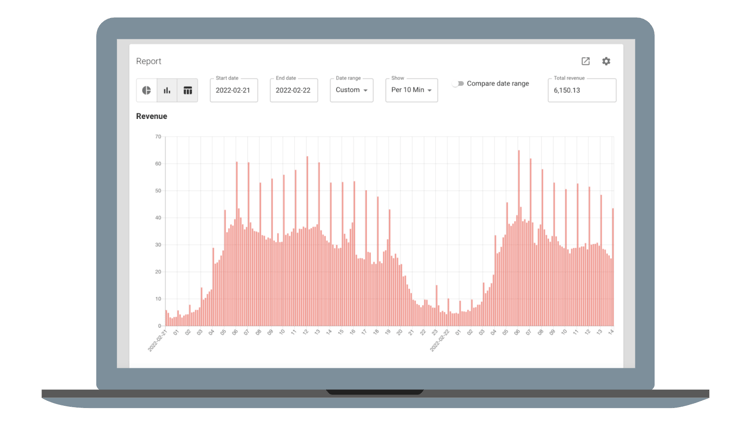Edit the End date field
The height and width of the screenshot is (429, 750).
click(294, 90)
